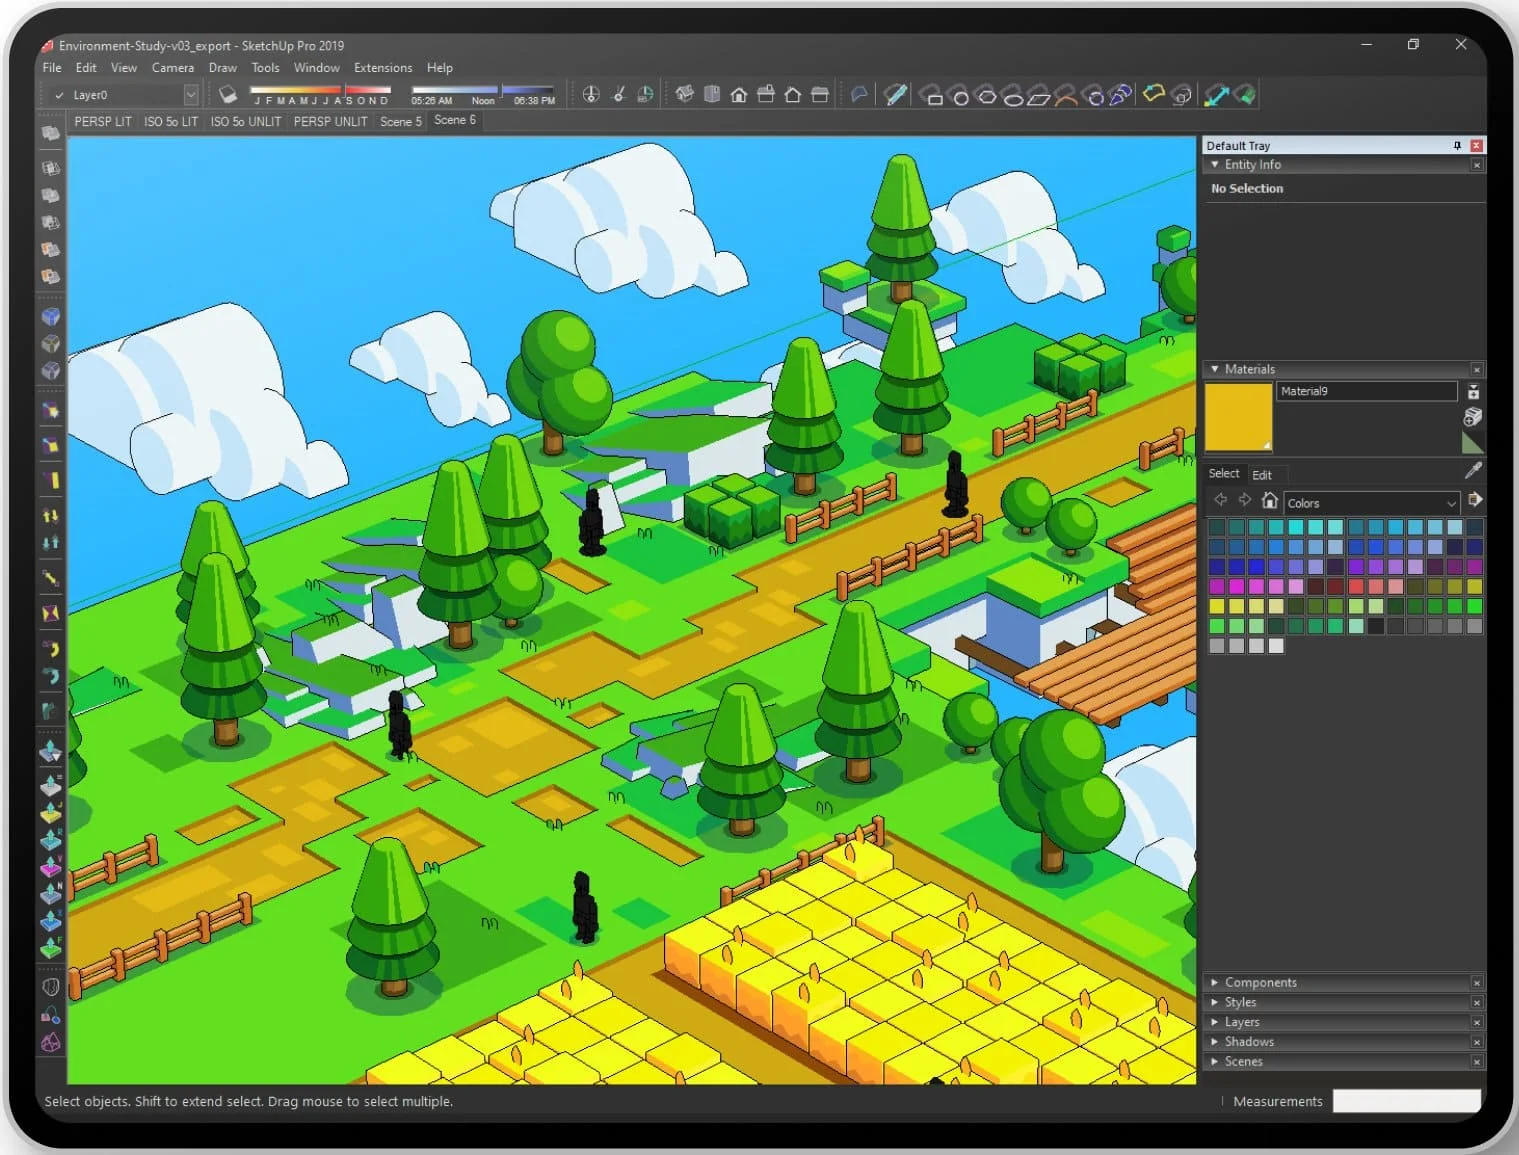The width and height of the screenshot is (1519, 1155).
Task: Select the circle drawing tool in toolbar
Action: coord(960,96)
